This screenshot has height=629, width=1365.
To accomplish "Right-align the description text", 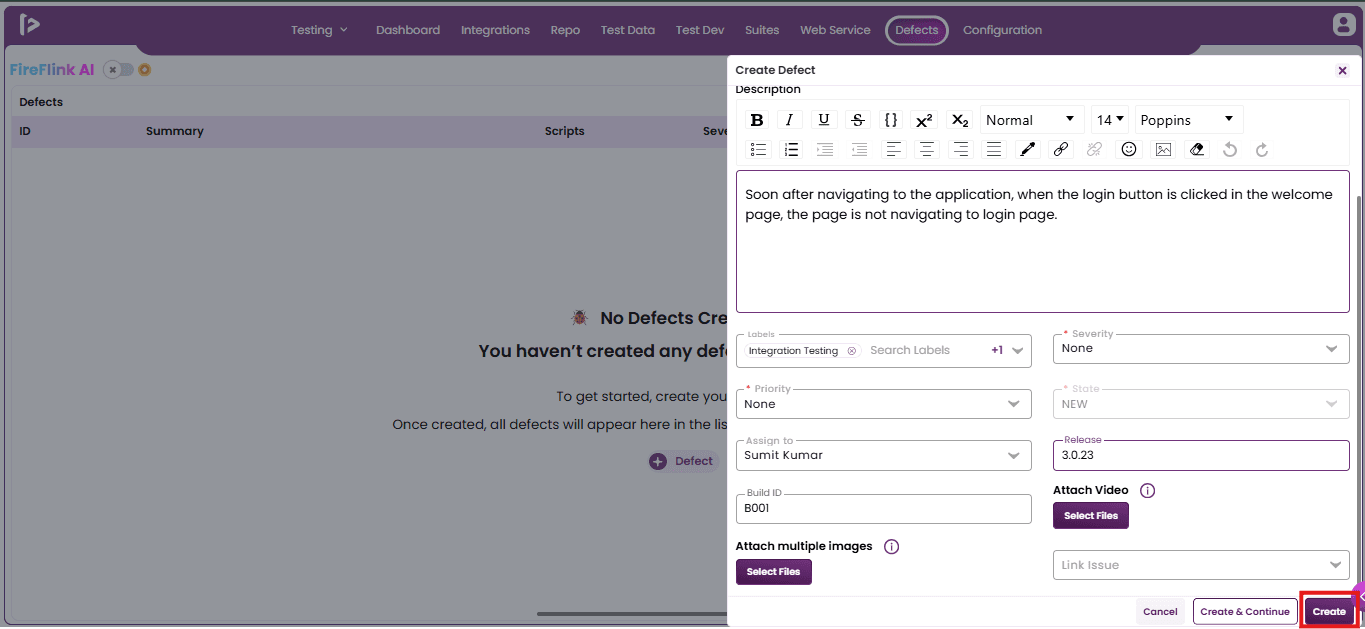I will (x=961, y=149).
